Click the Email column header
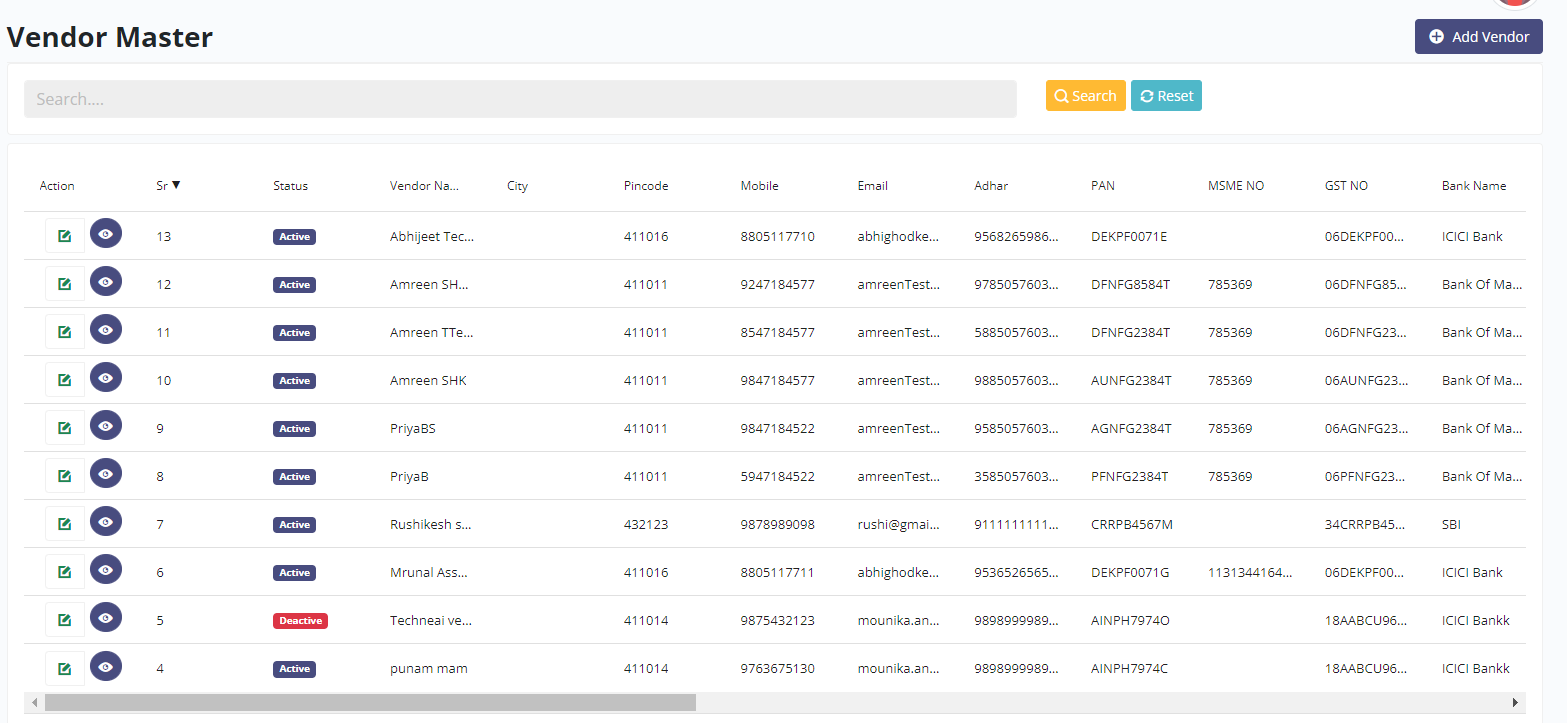 pyautogui.click(x=872, y=186)
